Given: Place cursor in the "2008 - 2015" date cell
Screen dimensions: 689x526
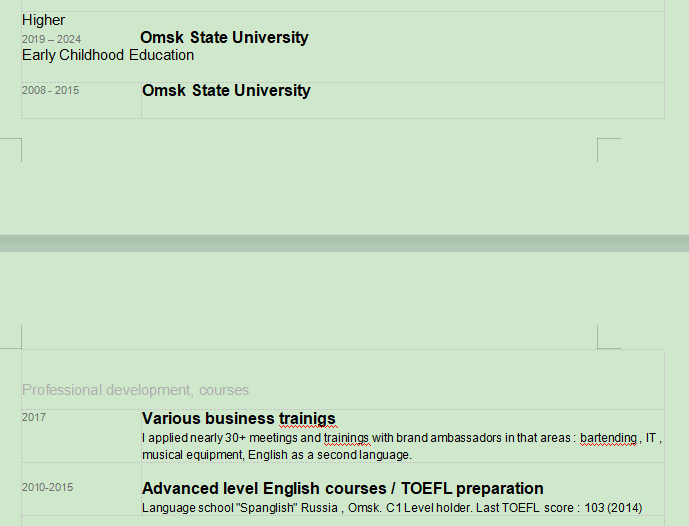Looking at the screenshot, I should pos(50,91).
